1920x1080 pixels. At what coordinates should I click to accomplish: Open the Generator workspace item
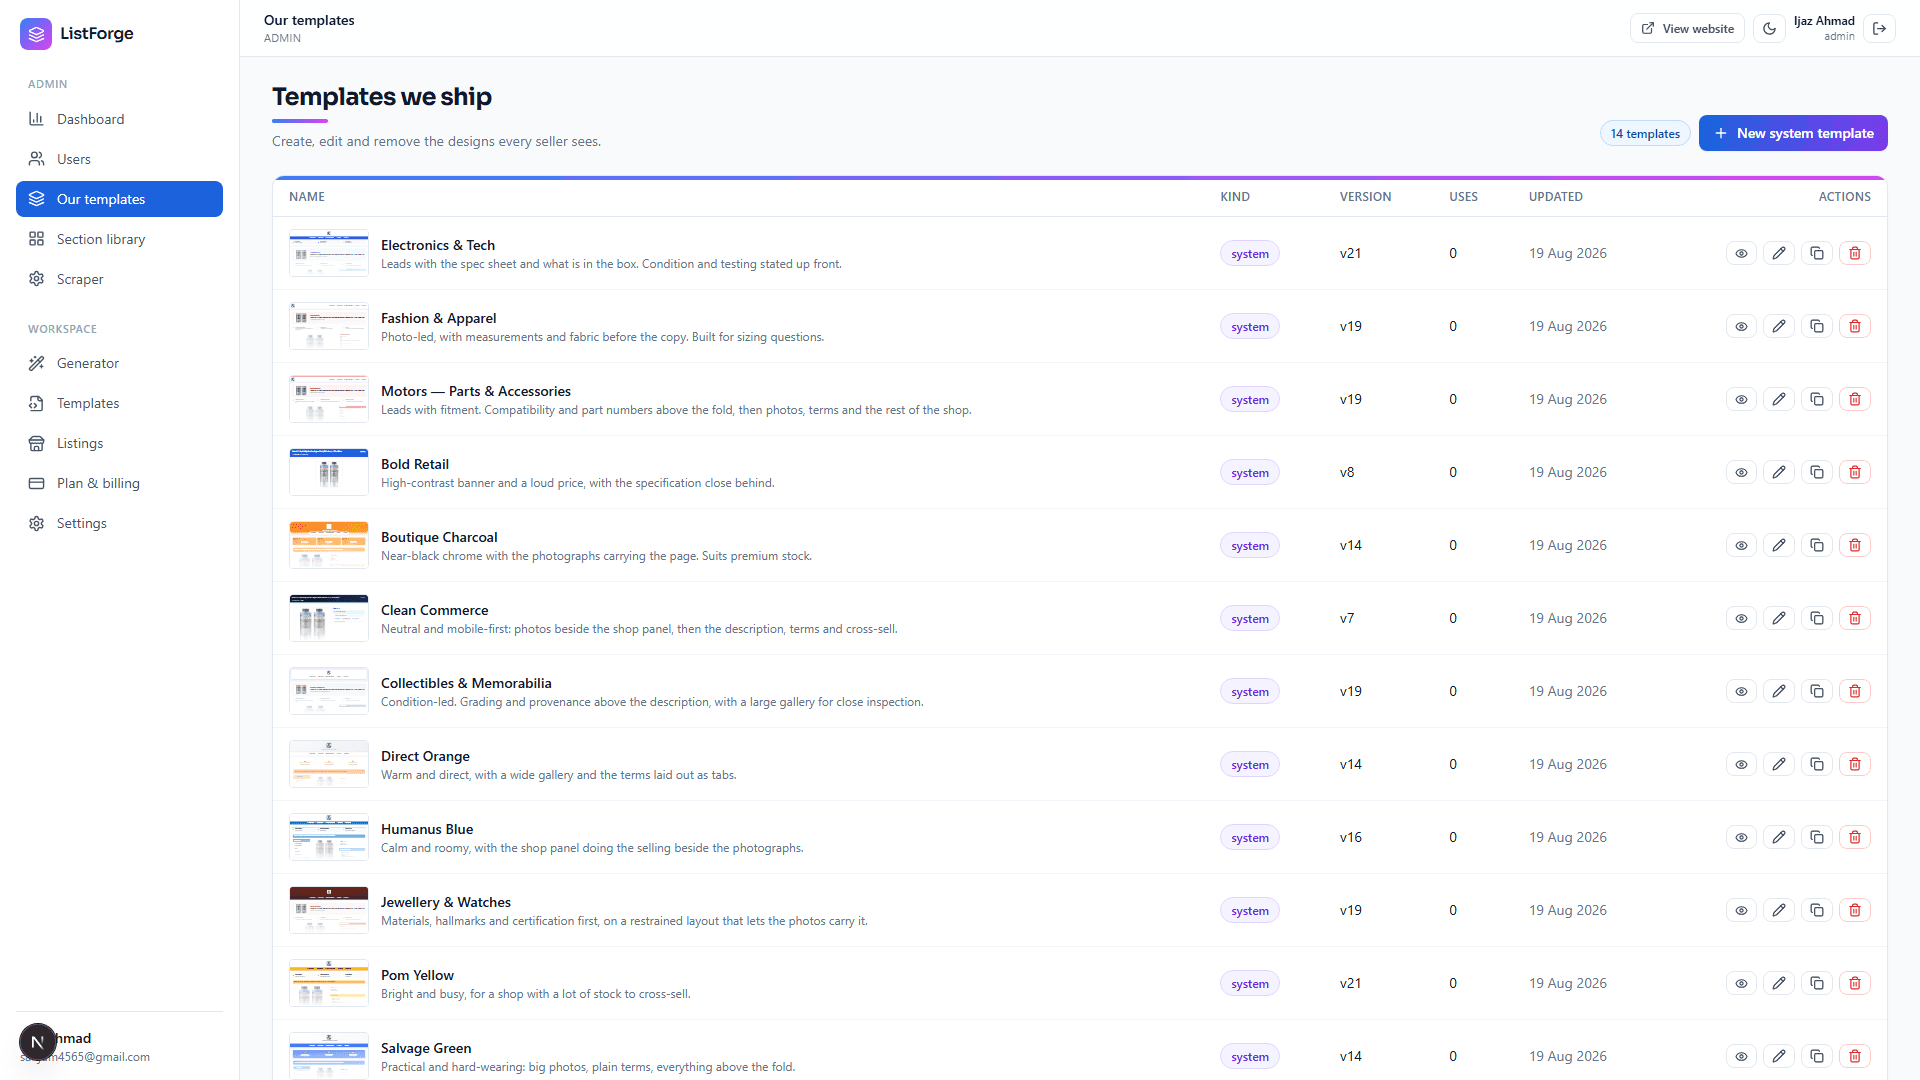point(119,363)
